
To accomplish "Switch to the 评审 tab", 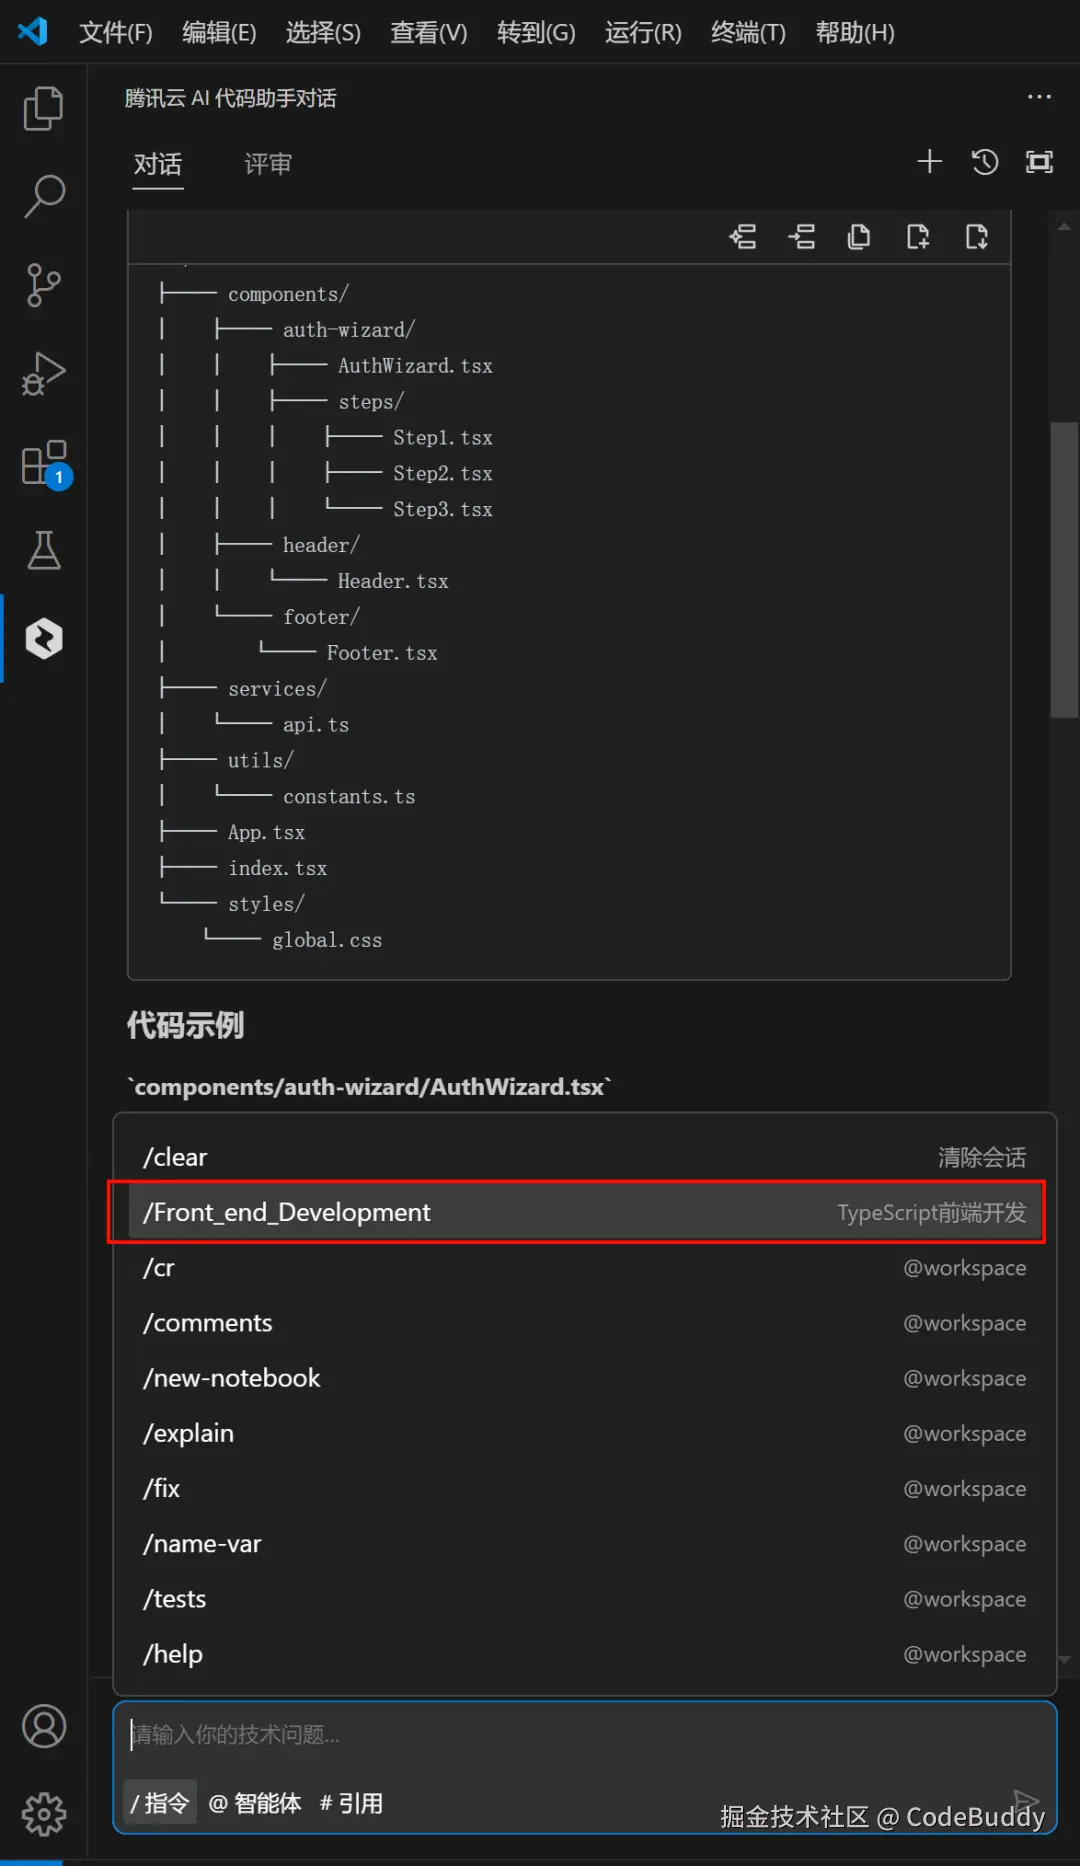I will click(x=268, y=164).
